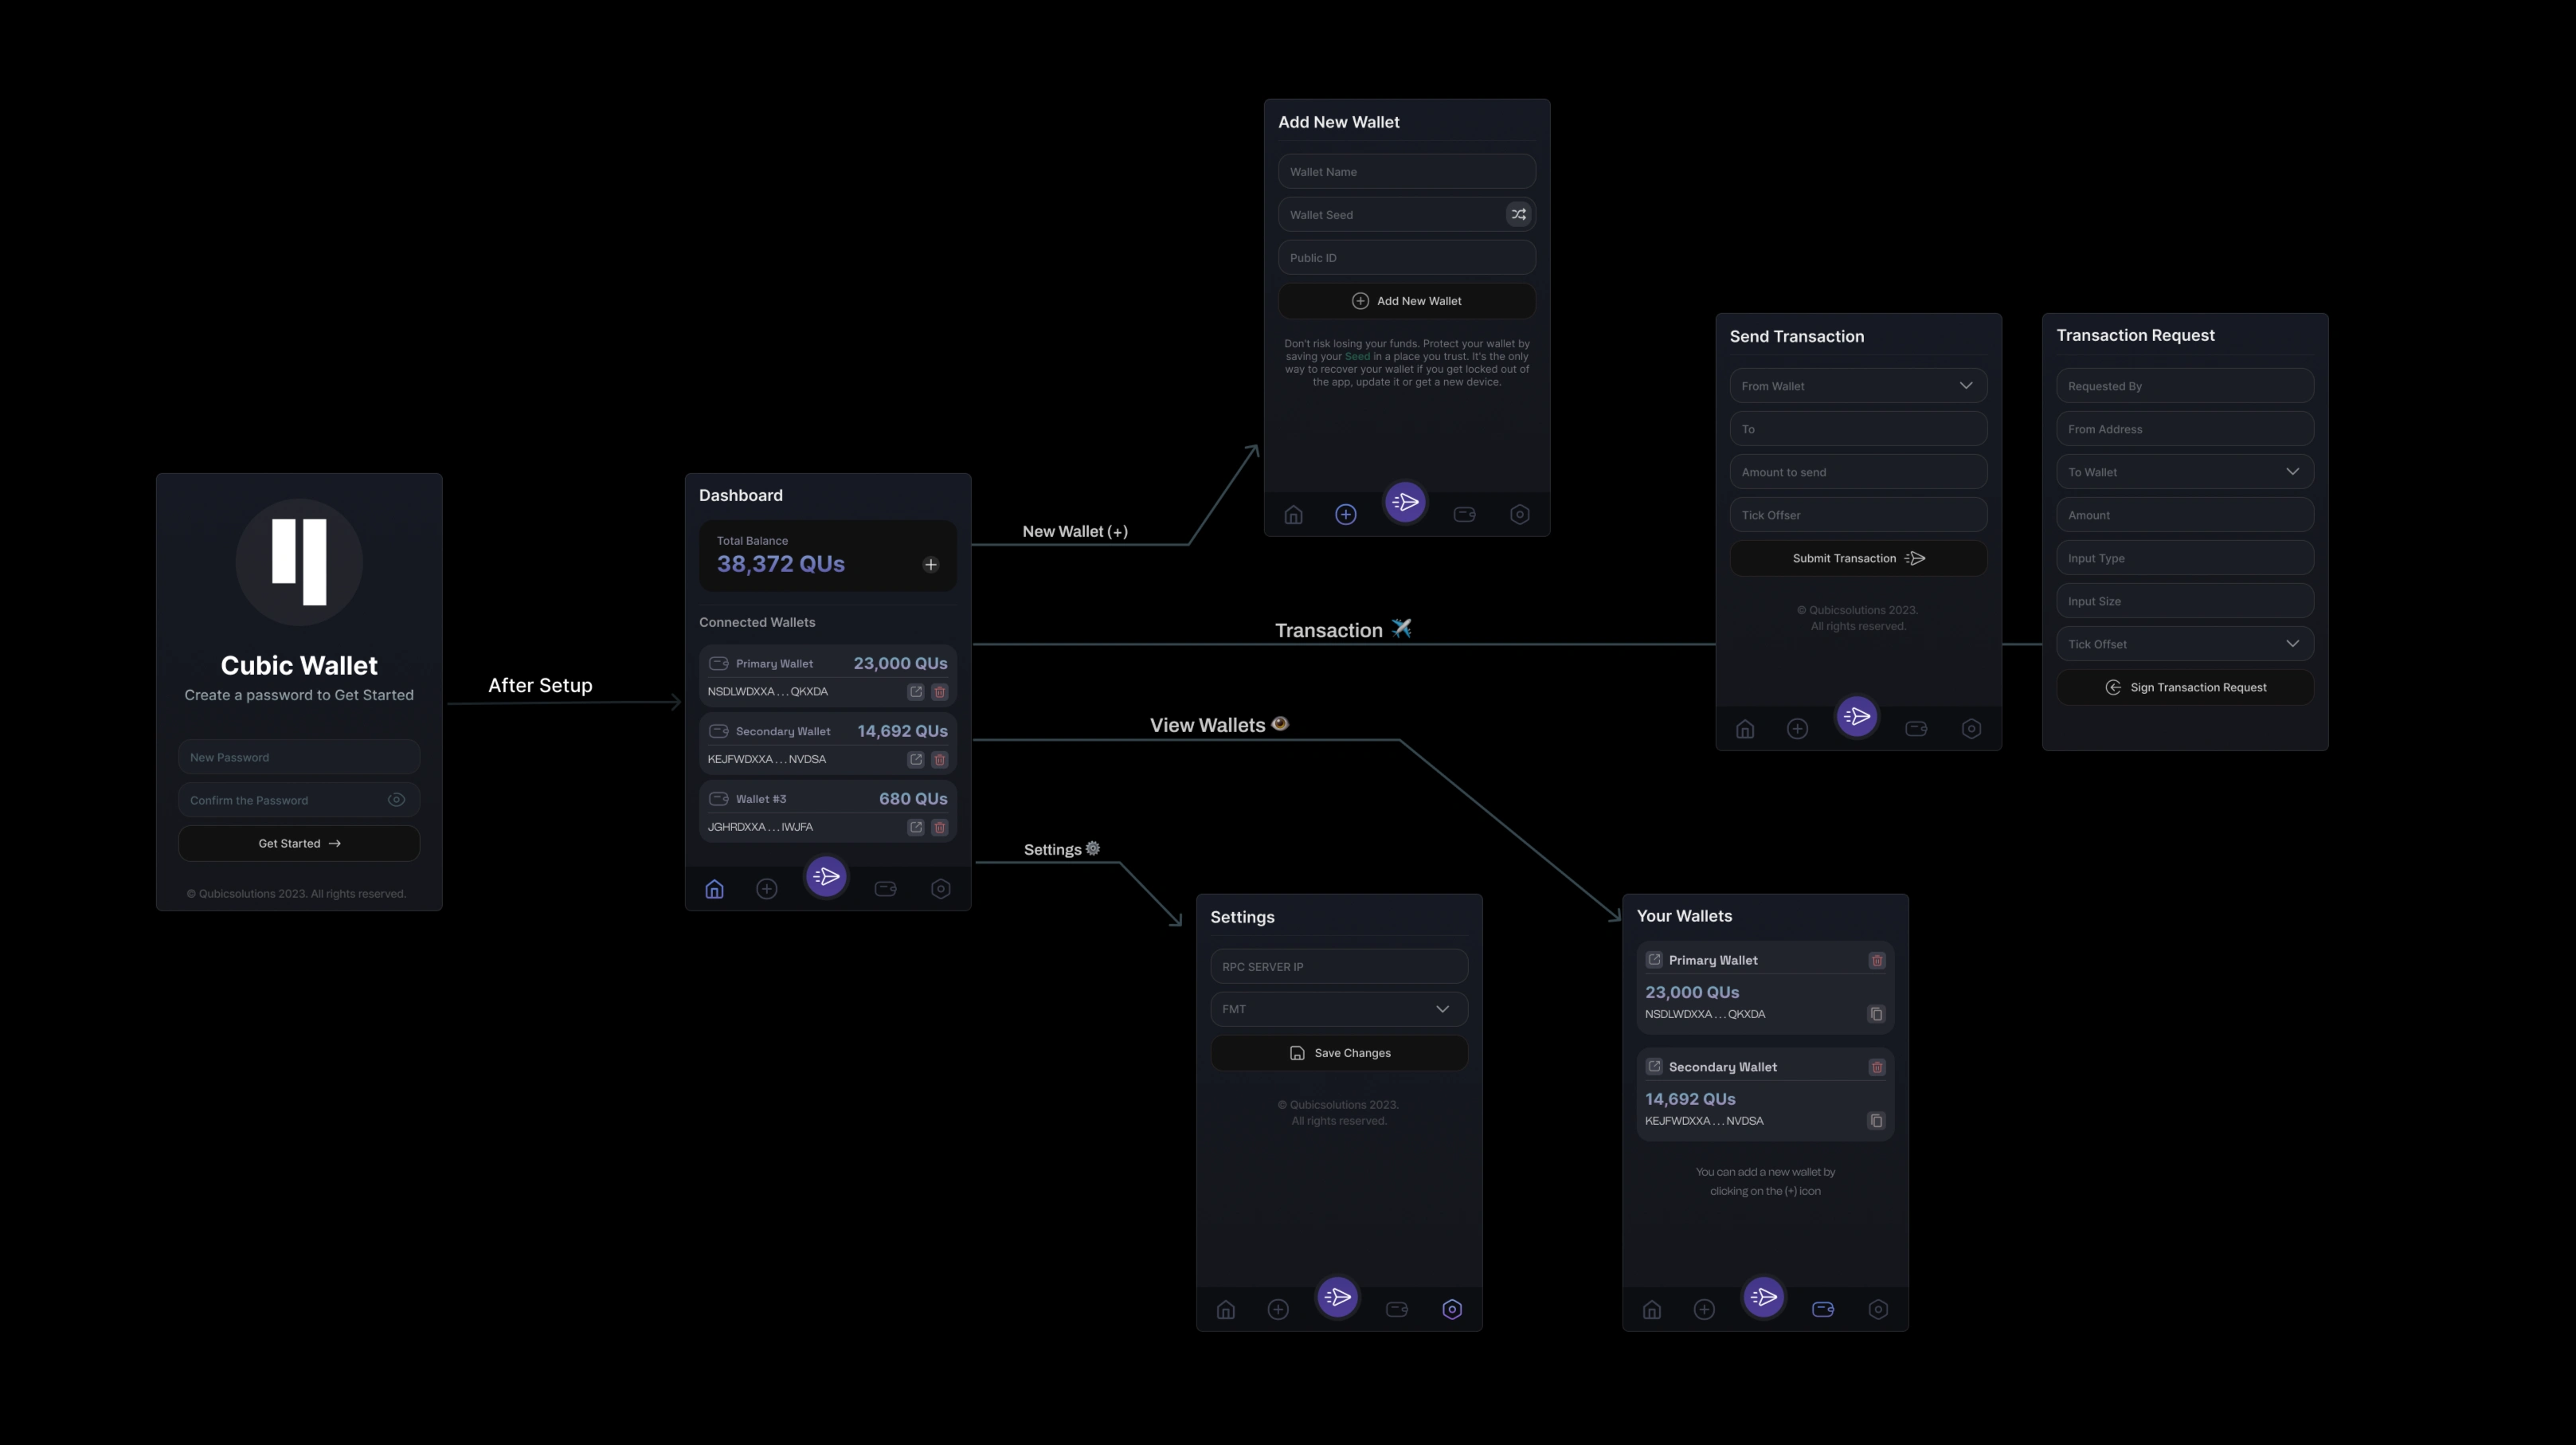Click wallet icon in Dashboard bottom bar

coord(886,889)
